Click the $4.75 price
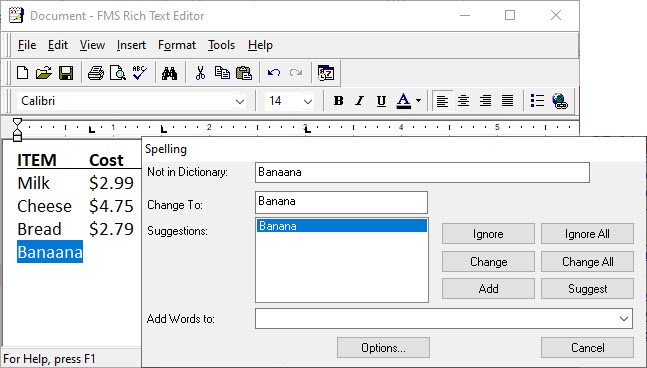The width and height of the screenshot is (647, 368). 111,206
